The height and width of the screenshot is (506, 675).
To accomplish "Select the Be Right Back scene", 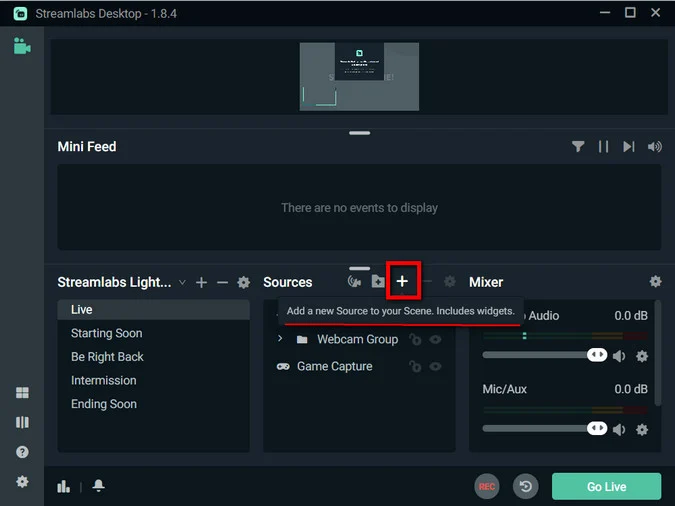I will click(x=153, y=357).
